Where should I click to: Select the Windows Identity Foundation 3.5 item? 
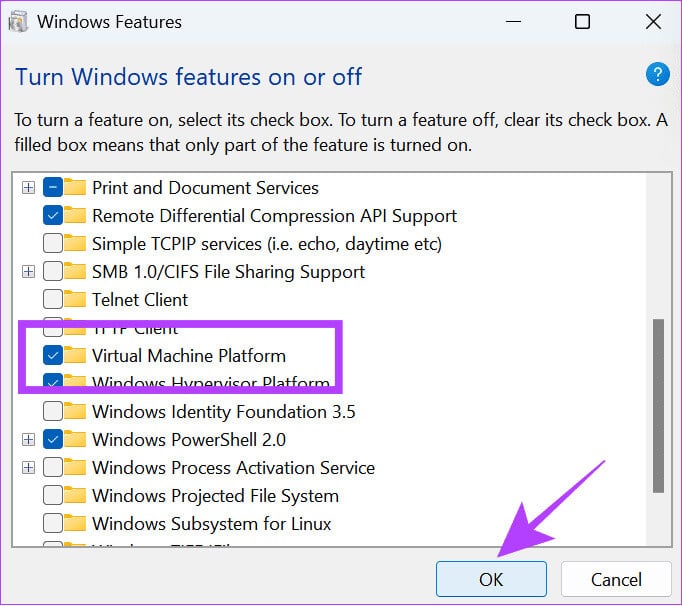223,411
